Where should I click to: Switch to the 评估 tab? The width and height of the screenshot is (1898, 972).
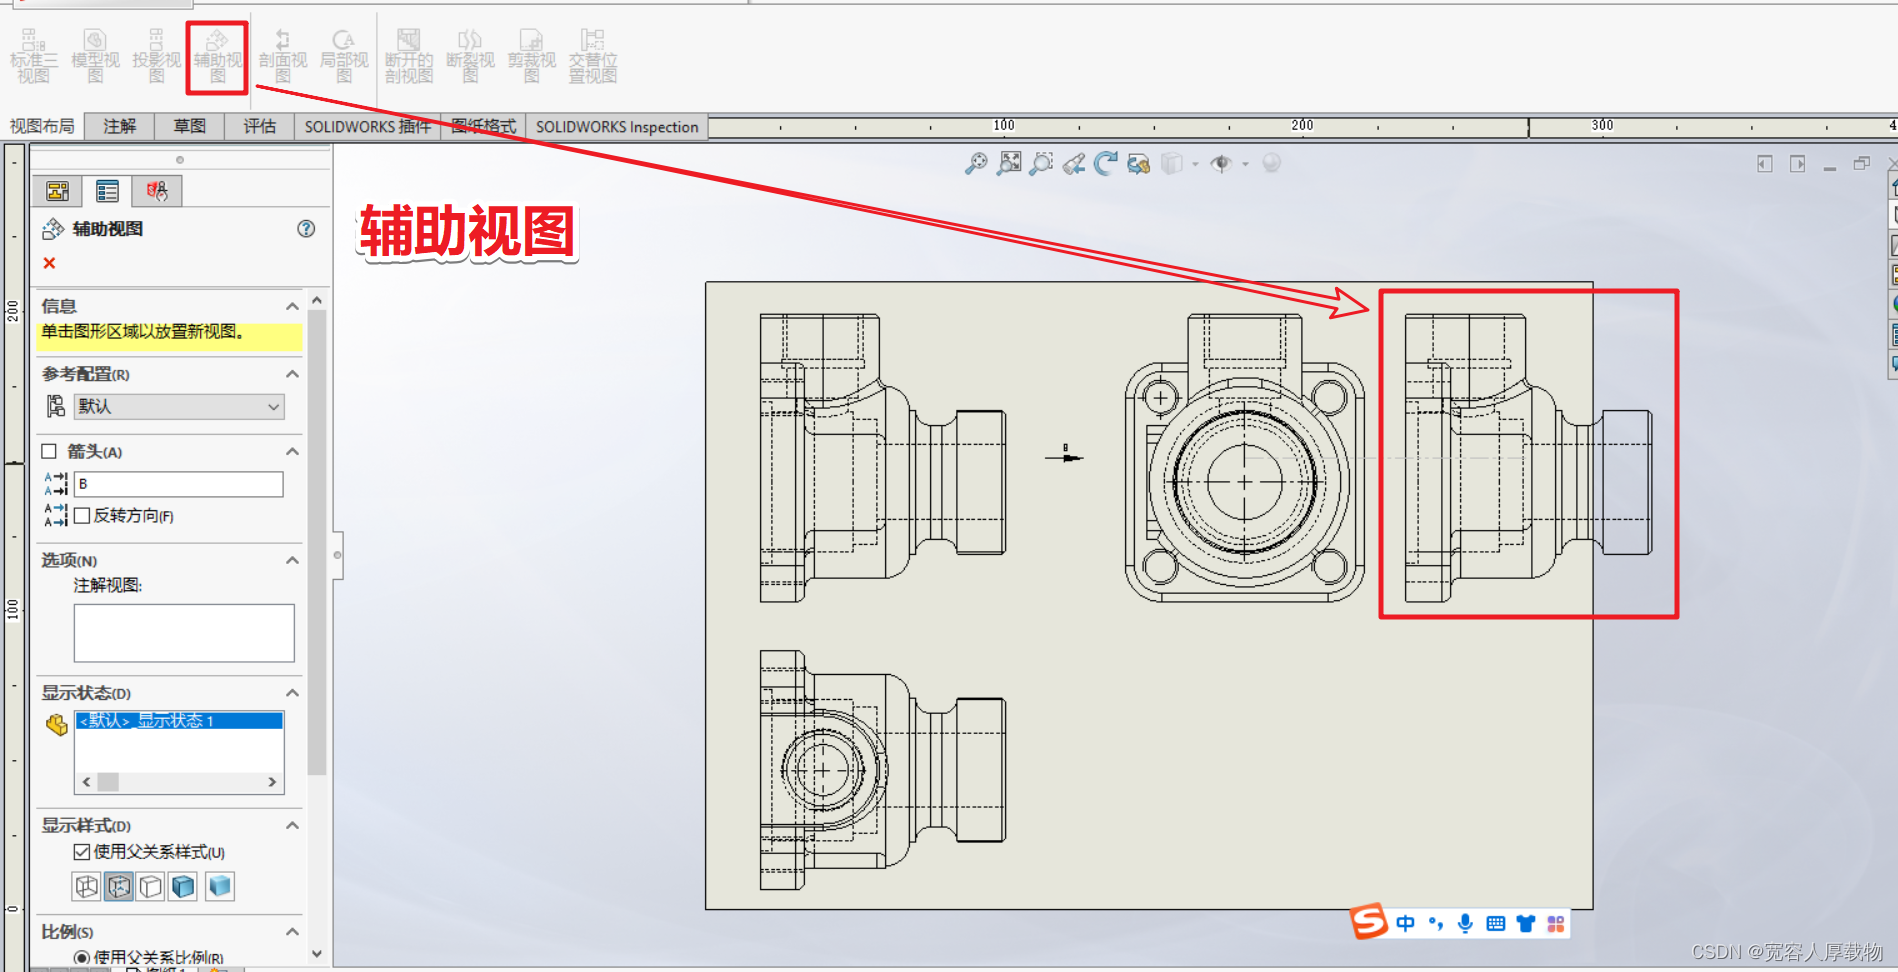point(259,126)
